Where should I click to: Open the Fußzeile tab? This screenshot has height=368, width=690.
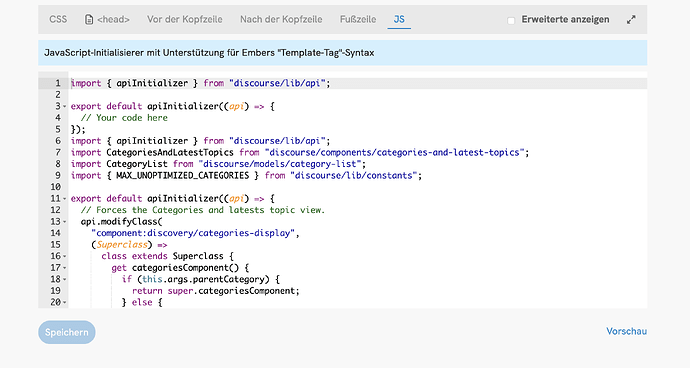[x=358, y=19]
